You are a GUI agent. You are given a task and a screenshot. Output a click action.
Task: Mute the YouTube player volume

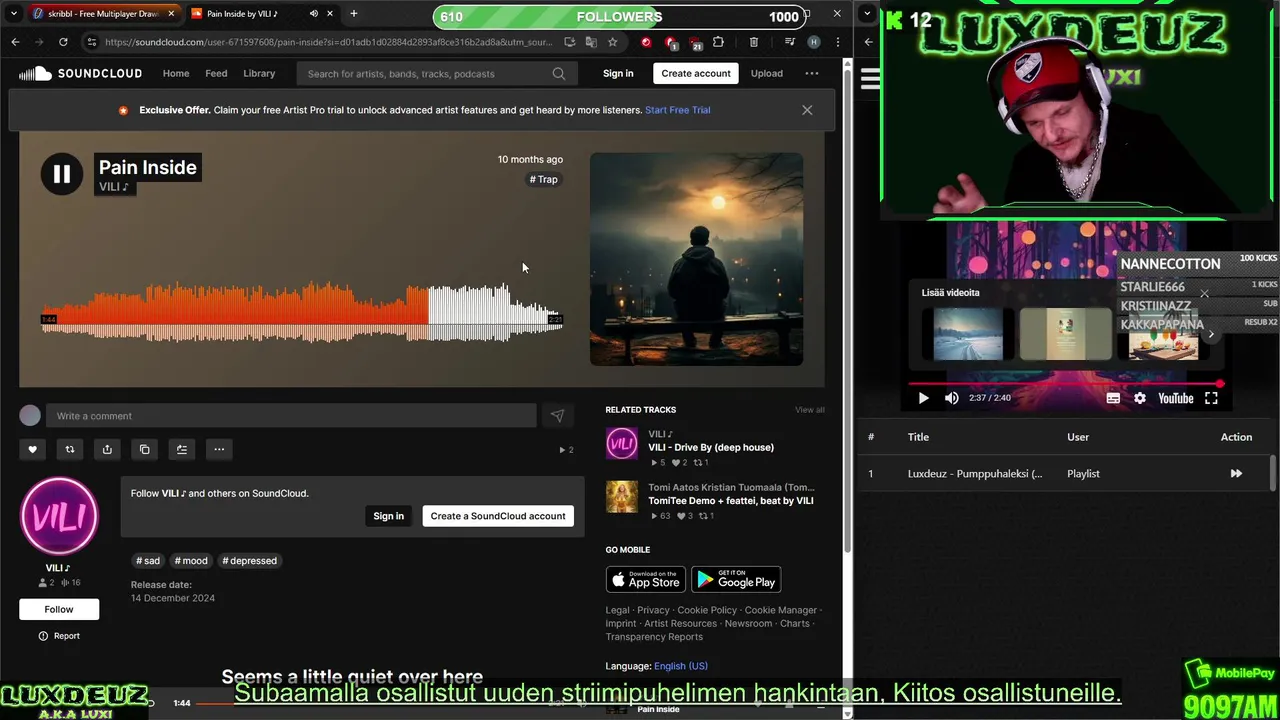[951, 398]
